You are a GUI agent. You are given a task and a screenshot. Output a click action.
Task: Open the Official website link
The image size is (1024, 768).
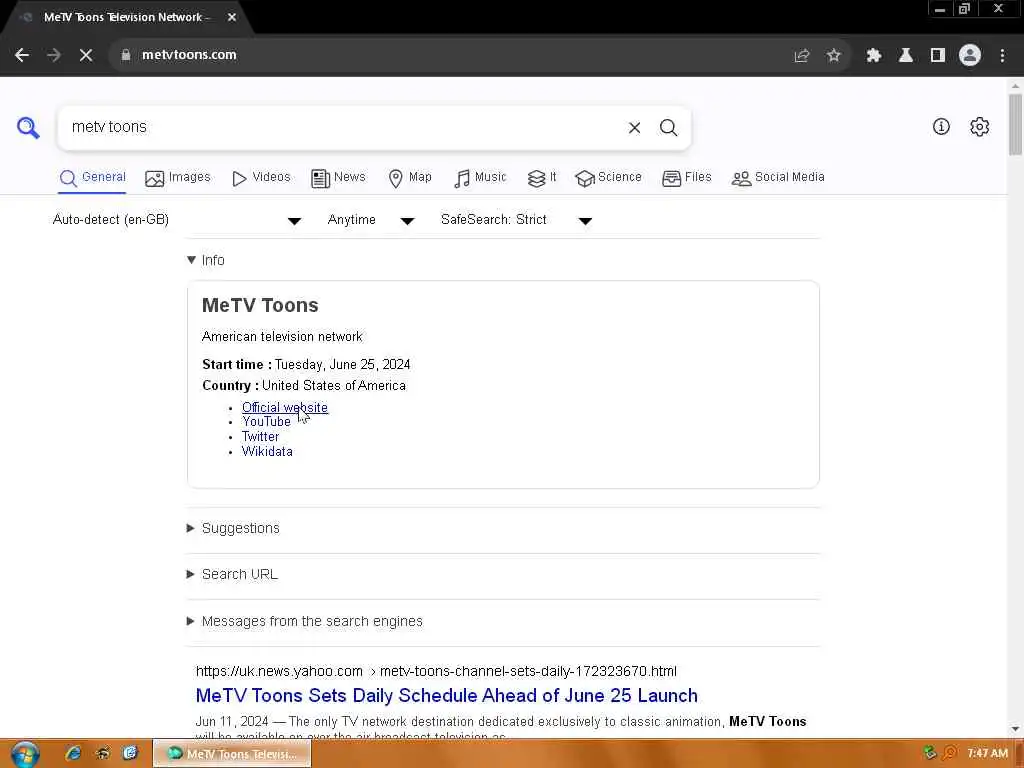(285, 408)
